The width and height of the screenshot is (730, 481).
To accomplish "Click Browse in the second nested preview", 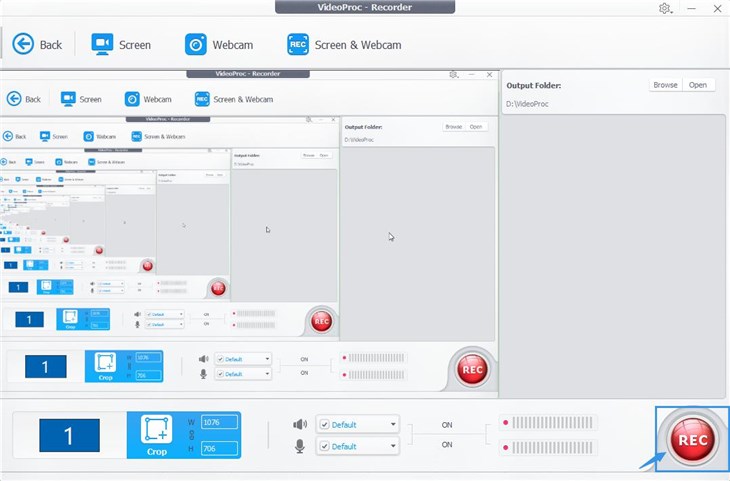I will [453, 127].
